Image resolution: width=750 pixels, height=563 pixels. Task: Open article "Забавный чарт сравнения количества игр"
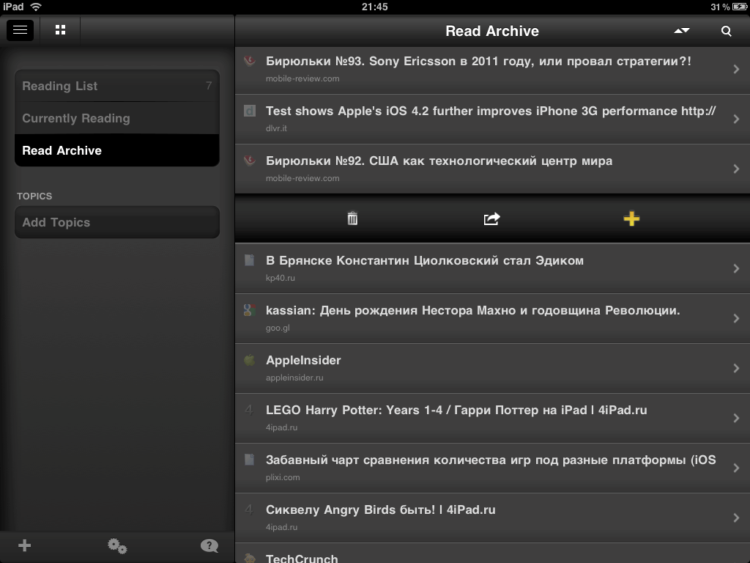492,468
